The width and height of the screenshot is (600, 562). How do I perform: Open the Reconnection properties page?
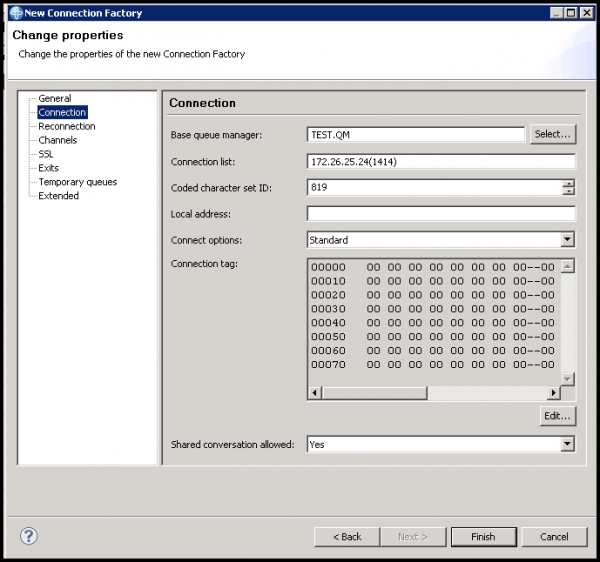[x=66, y=126]
